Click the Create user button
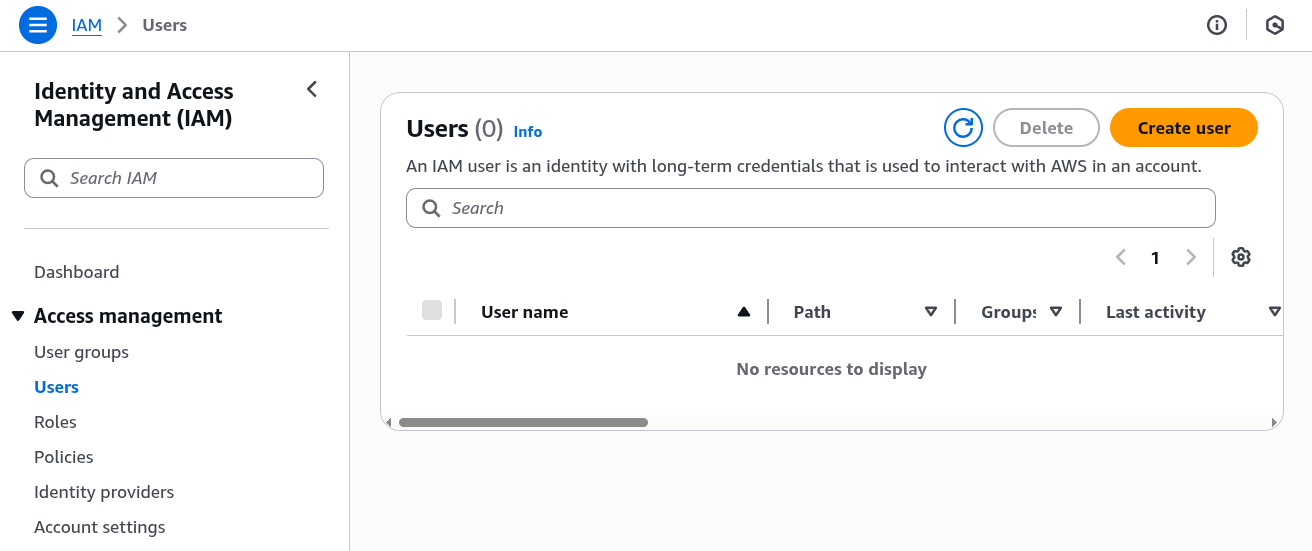1312x551 pixels. pos(1183,128)
